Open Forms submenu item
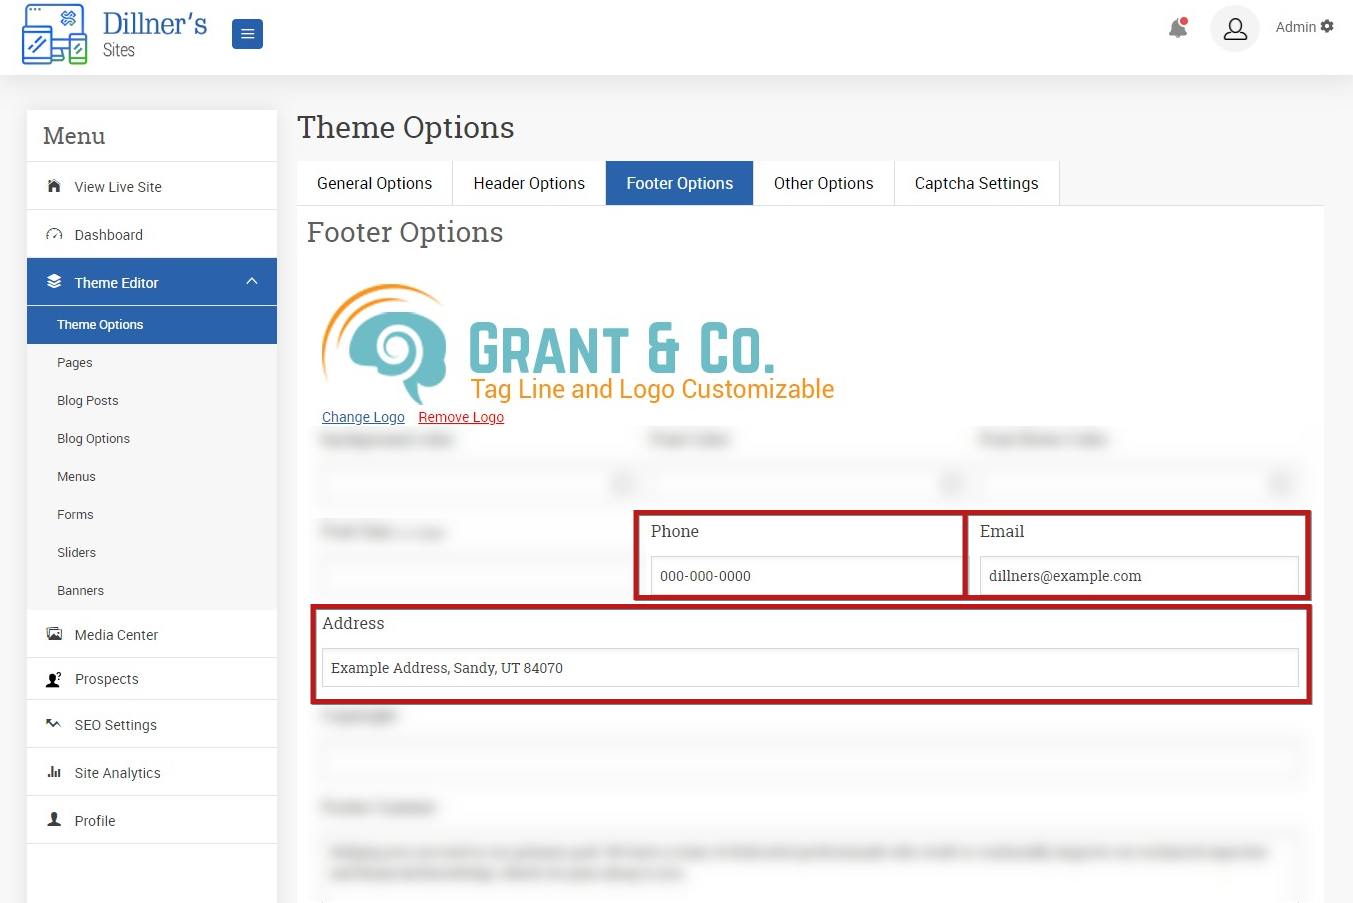The image size is (1353, 903). tap(152, 515)
